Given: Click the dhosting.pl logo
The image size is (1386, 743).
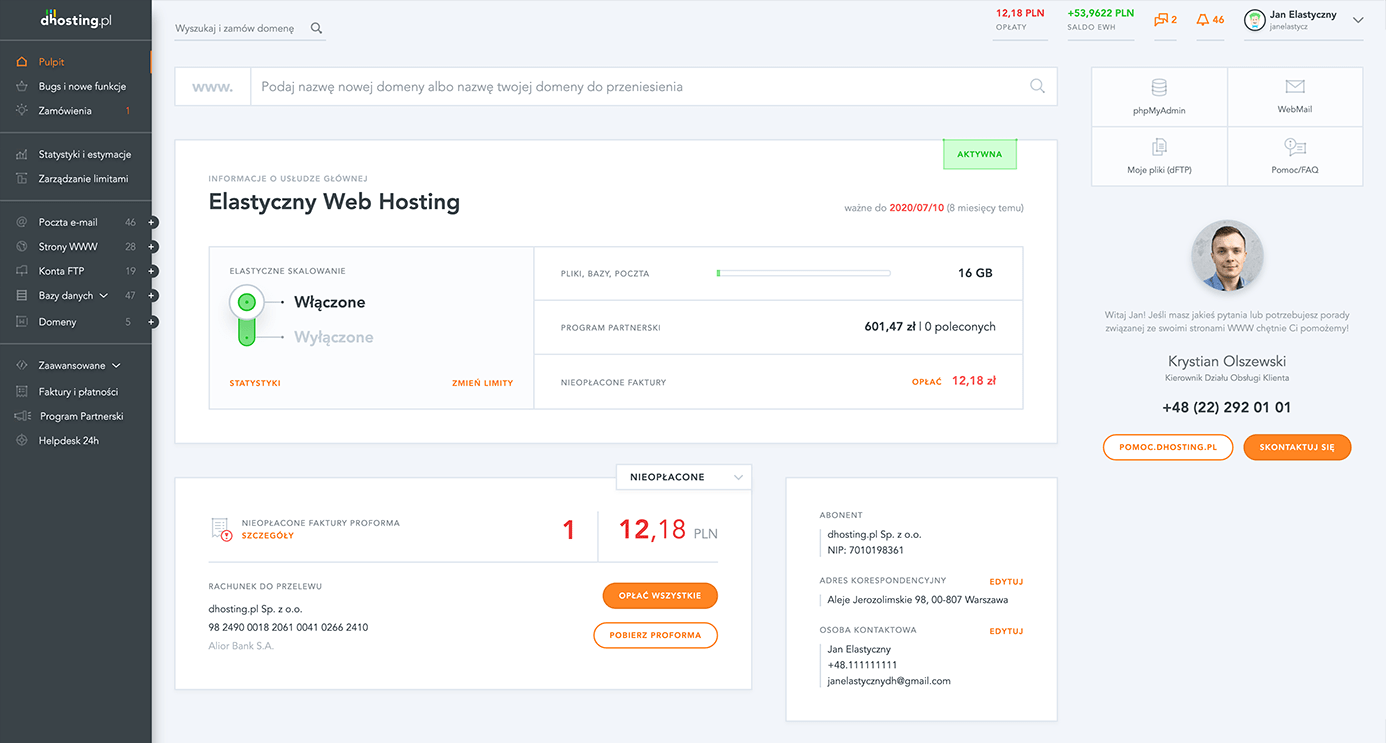Looking at the screenshot, I should click(76, 19).
